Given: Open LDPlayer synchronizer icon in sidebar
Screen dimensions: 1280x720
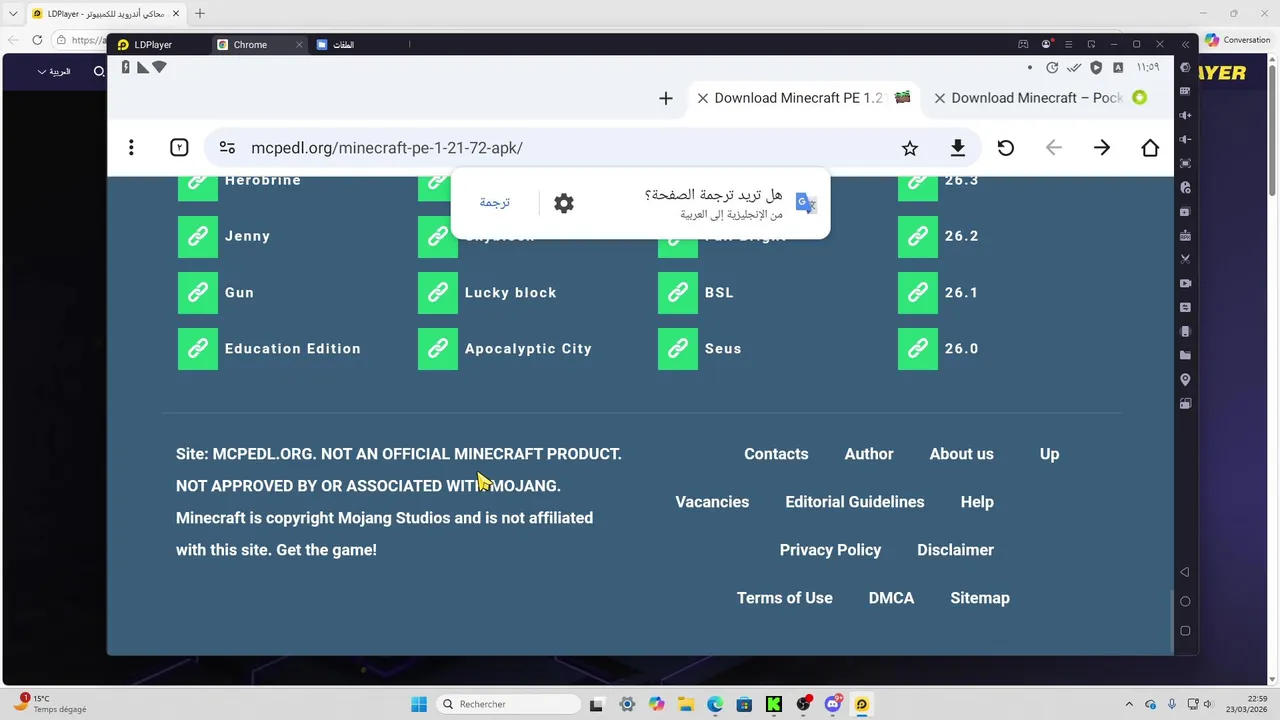Looking at the screenshot, I should [1185, 307].
